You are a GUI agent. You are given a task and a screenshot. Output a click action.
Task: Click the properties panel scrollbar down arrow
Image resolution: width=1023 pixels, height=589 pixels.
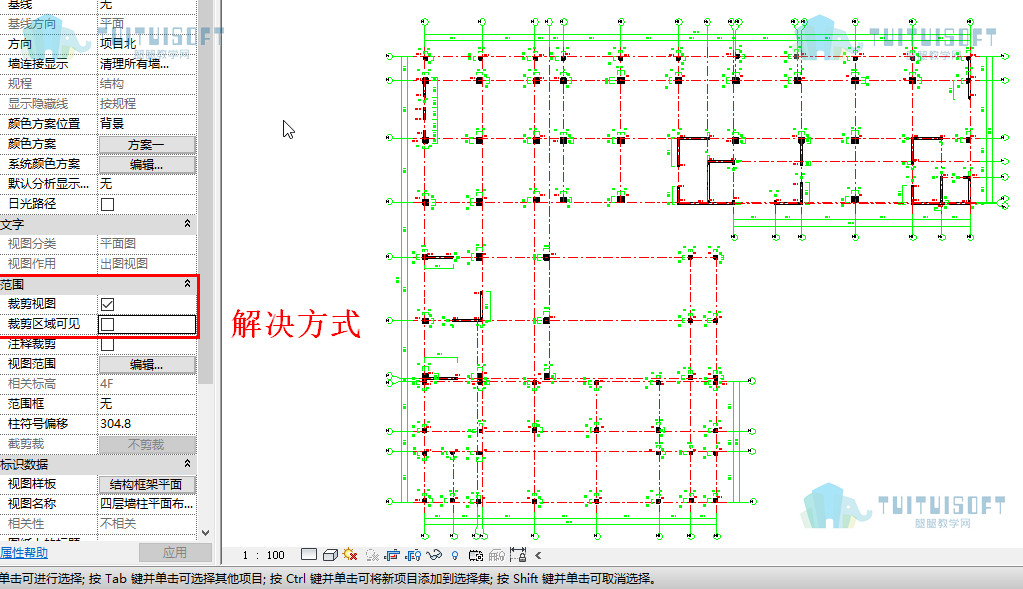[x=206, y=532]
